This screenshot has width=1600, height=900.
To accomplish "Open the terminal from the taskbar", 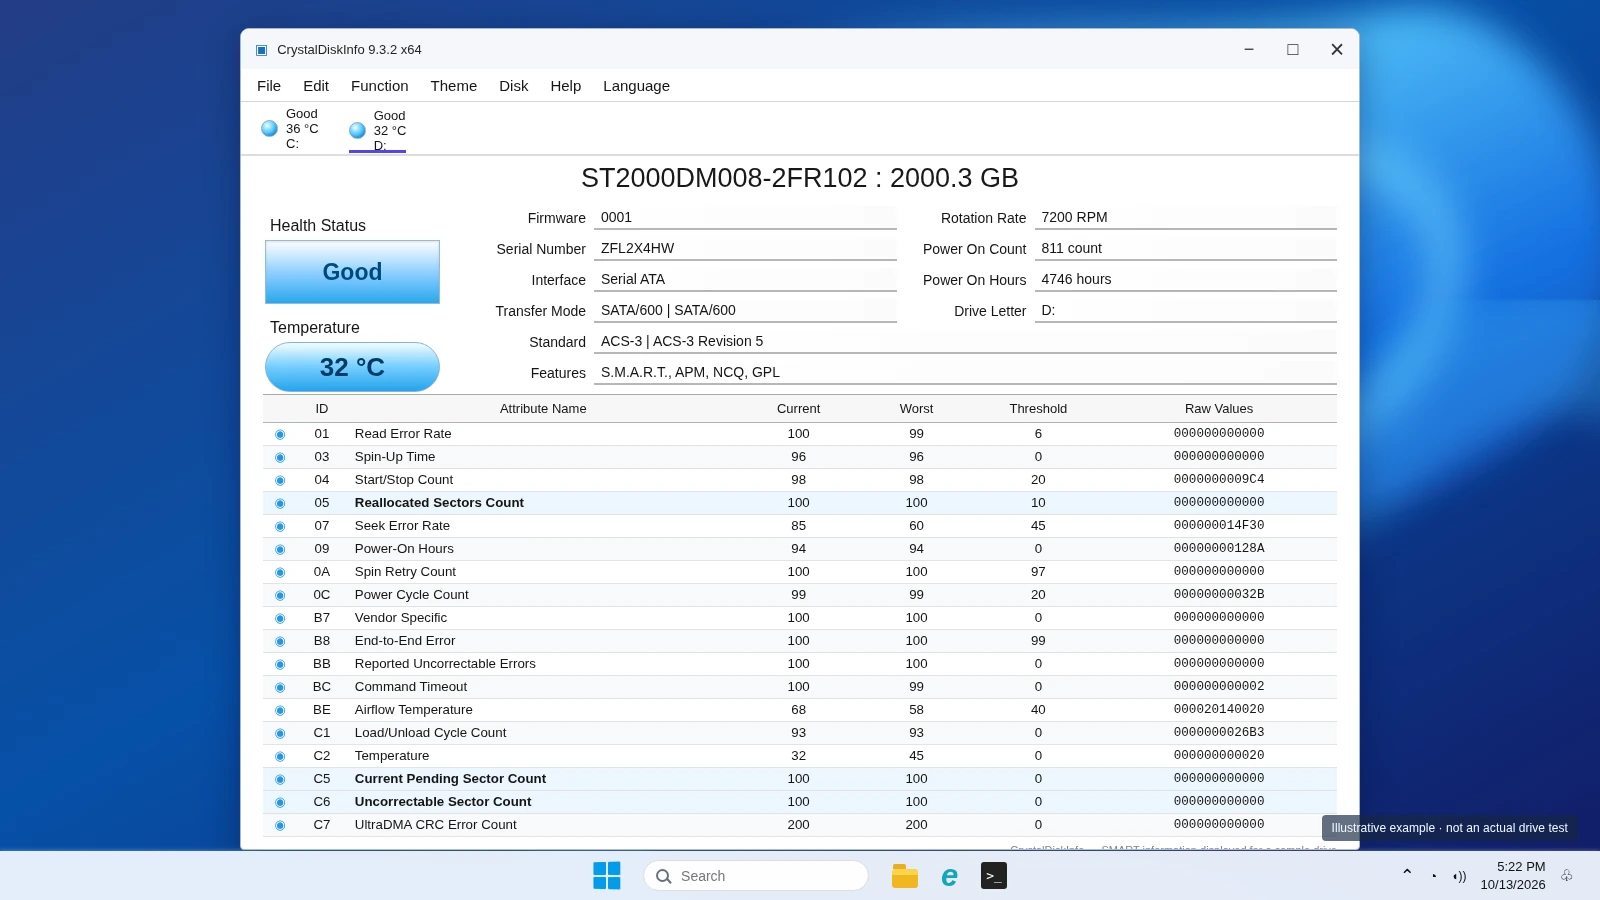I will pyautogui.click(x=994, y=876).
